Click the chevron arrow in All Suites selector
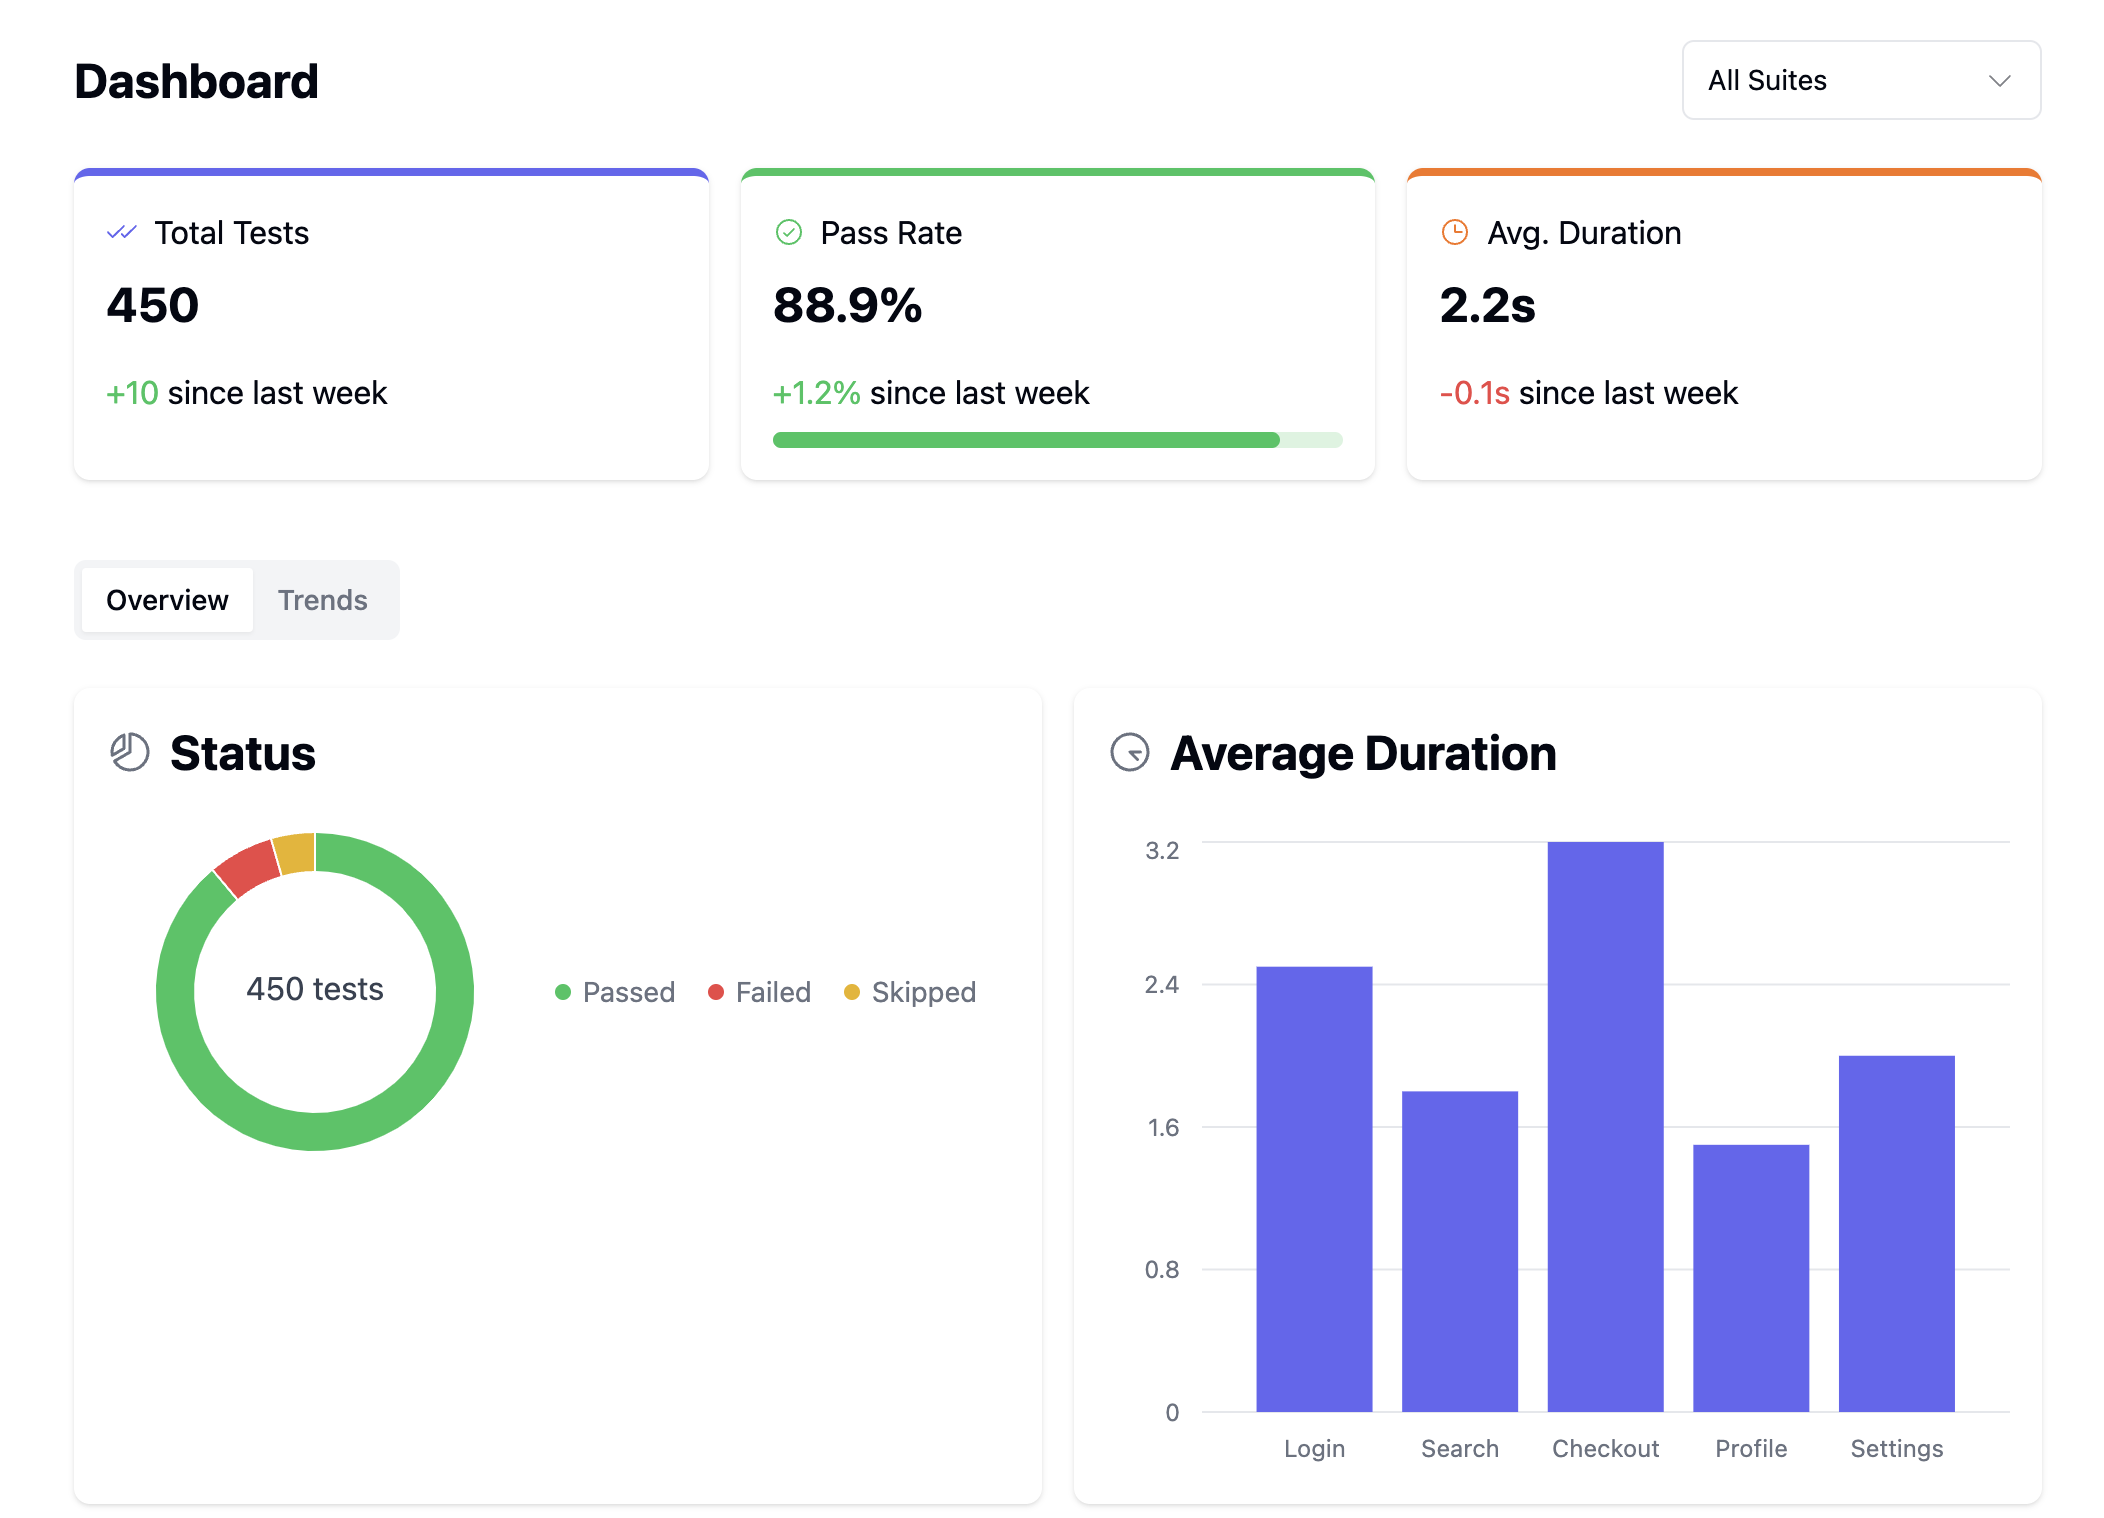 [2000, 81]
